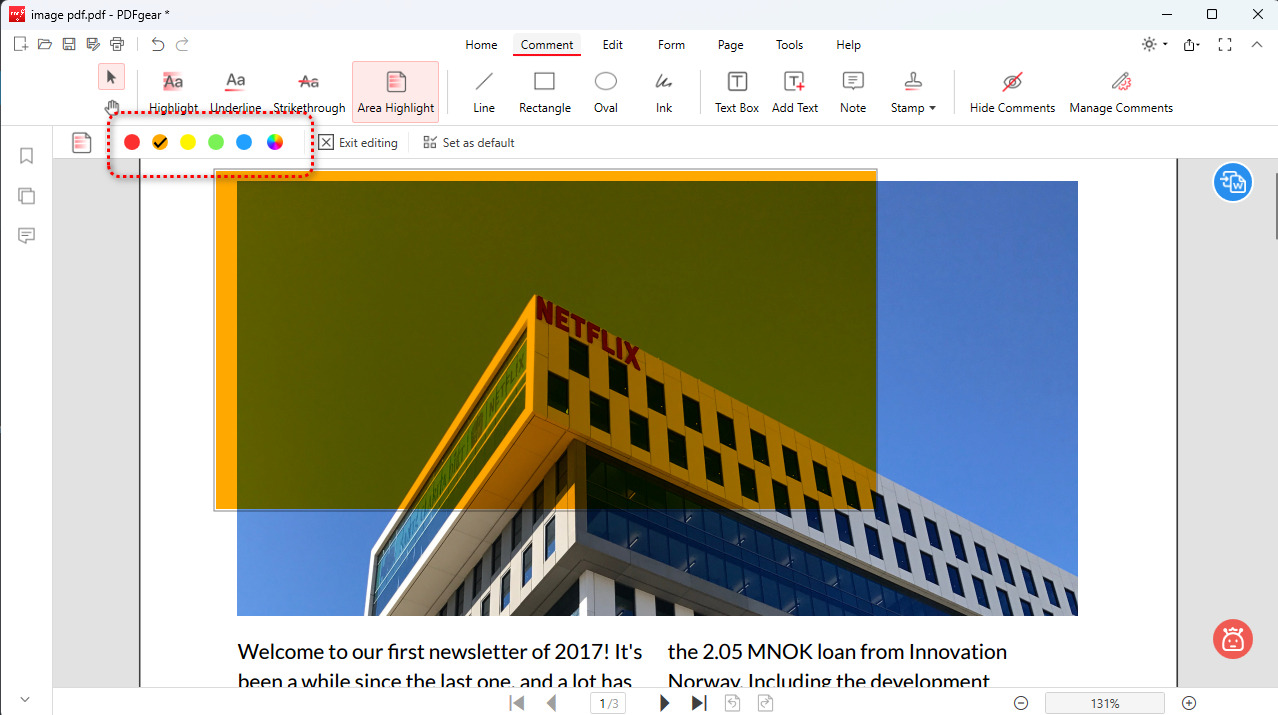1278x715 pixels.
Task: Pick the red highlight color
Action: [132, 143]
